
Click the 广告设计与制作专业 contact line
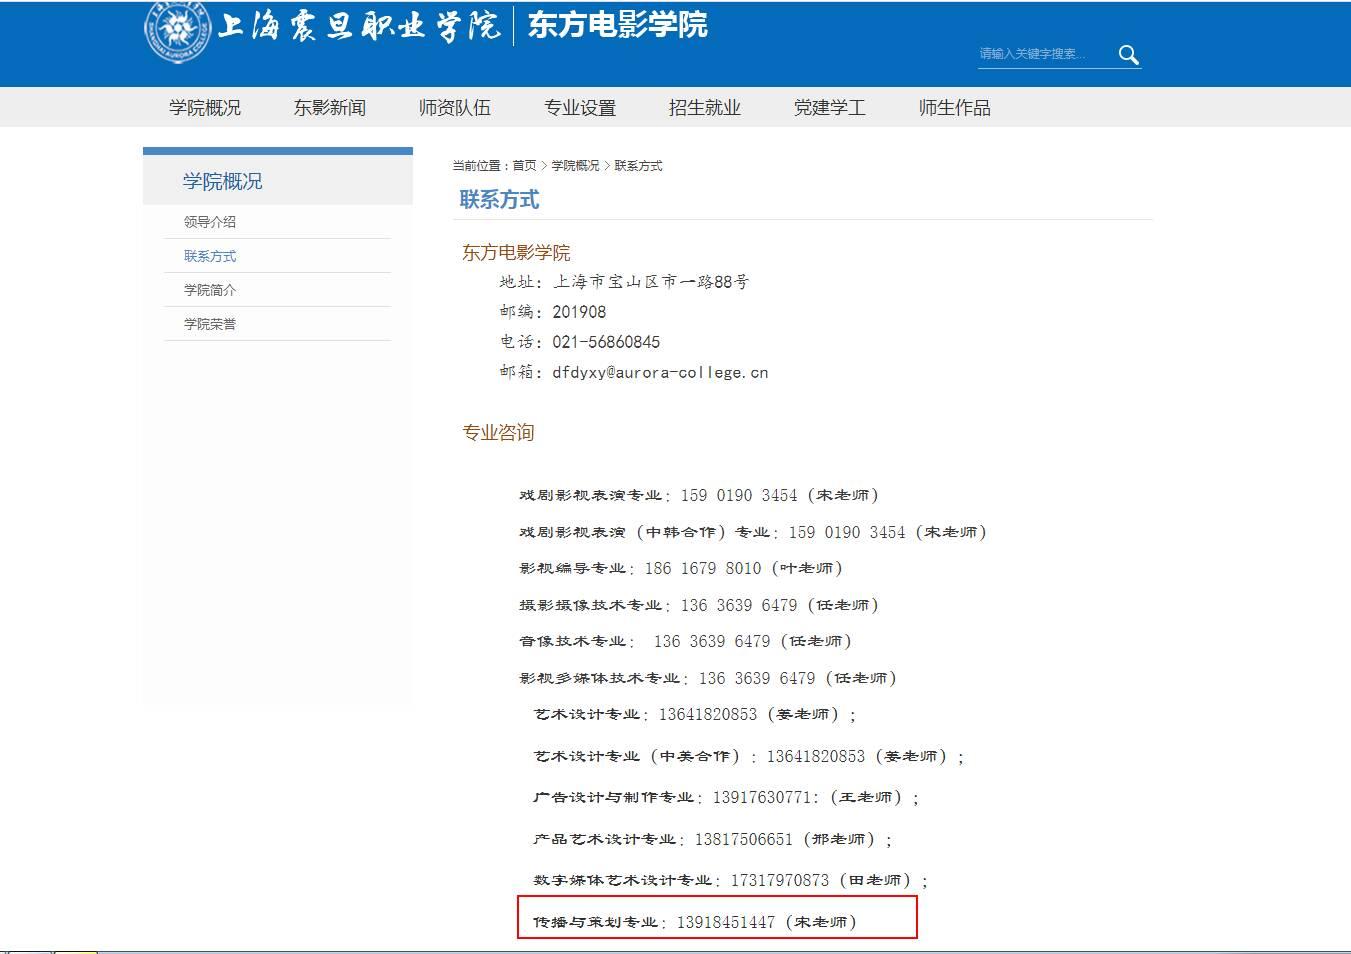[726, 797]
